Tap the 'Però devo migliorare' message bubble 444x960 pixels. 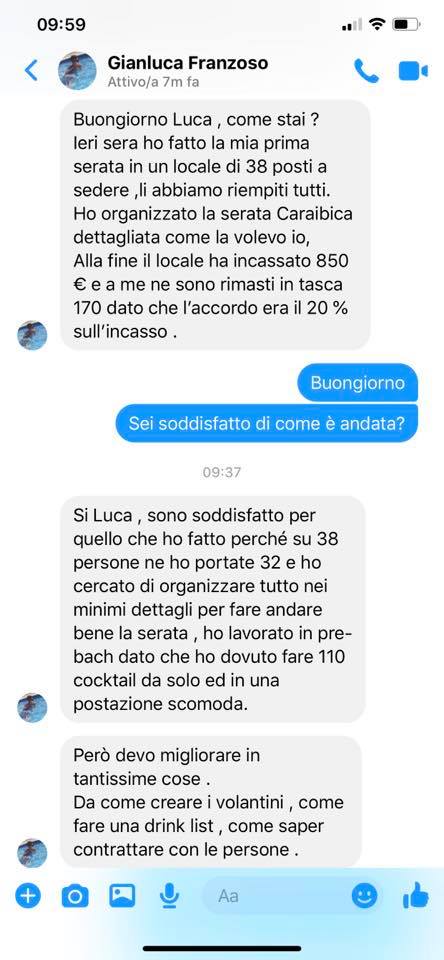click(211, 801)
